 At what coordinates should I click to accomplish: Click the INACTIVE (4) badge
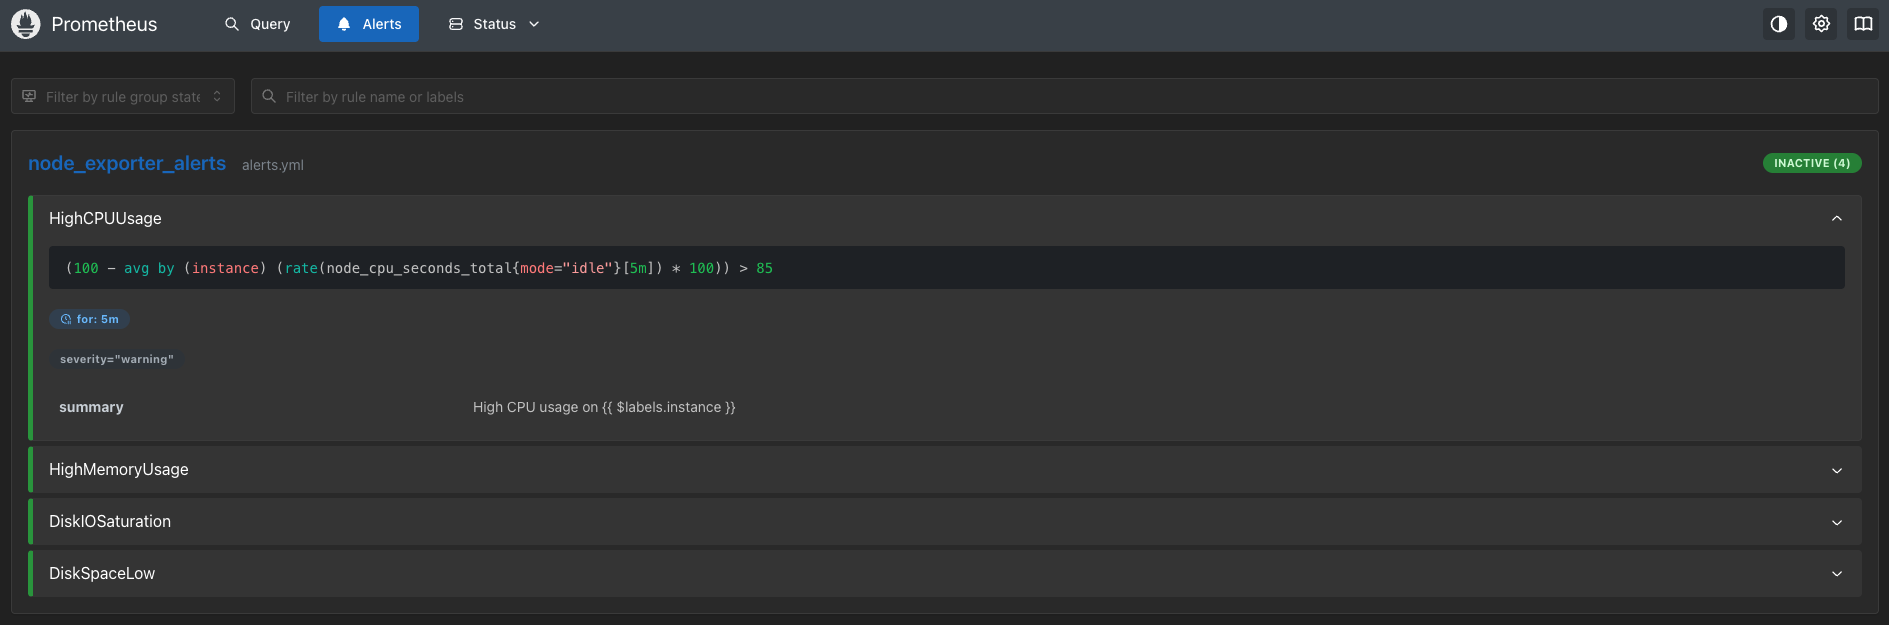point(1811,163)
